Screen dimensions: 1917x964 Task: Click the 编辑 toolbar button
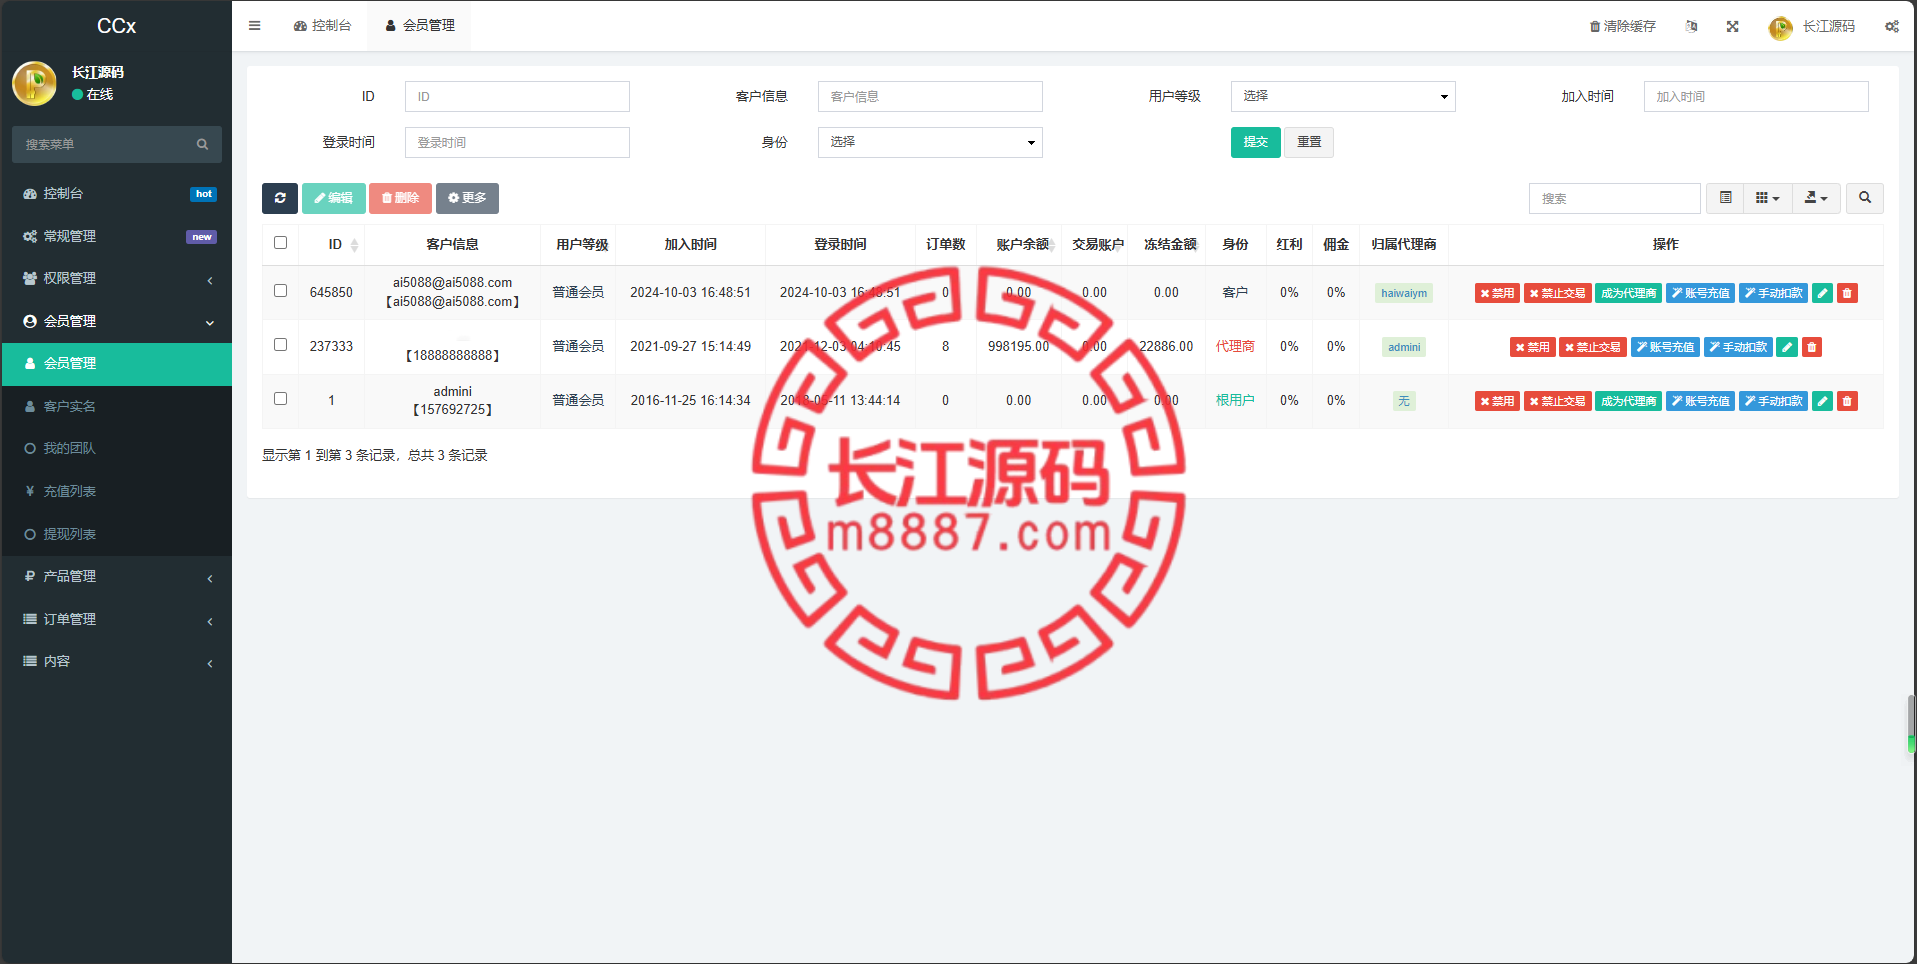(x=334, y=198)
